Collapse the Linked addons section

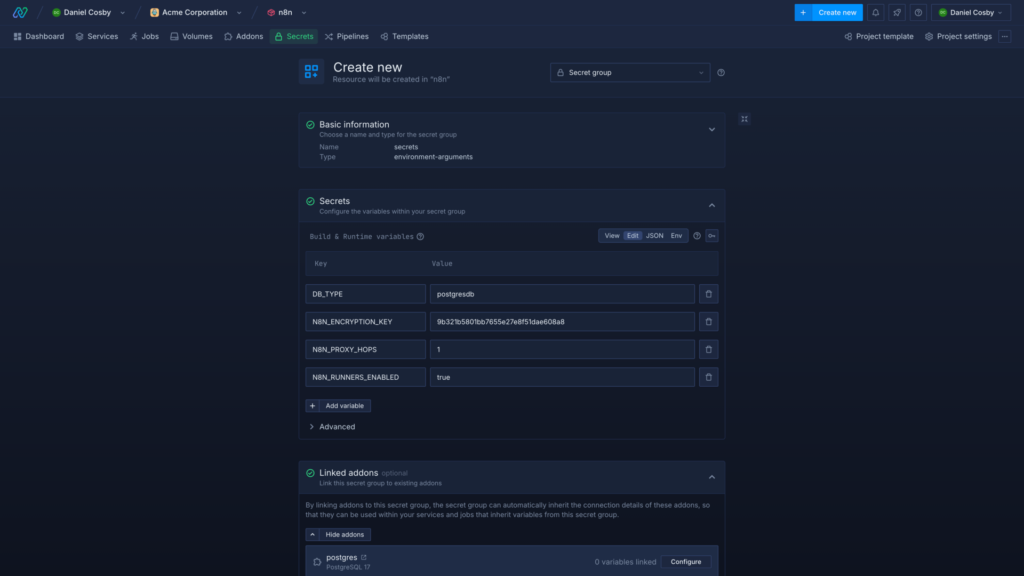[712, 477]
